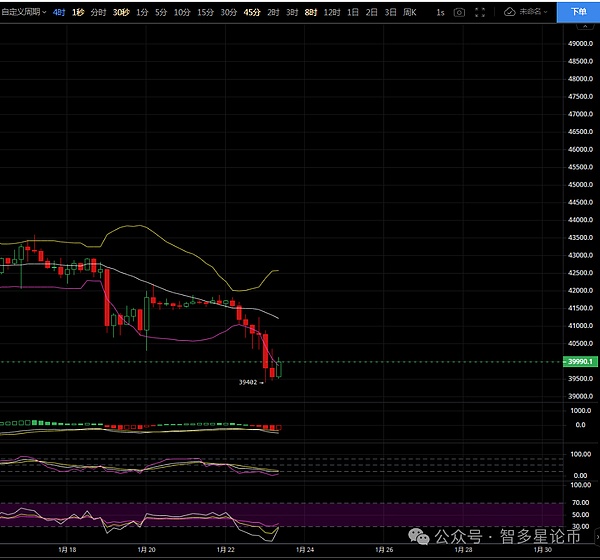Image resolution: width=600 pixels, height=560 pixels.
Task: Click the 39482 low price marker
Action: [249, 381]
